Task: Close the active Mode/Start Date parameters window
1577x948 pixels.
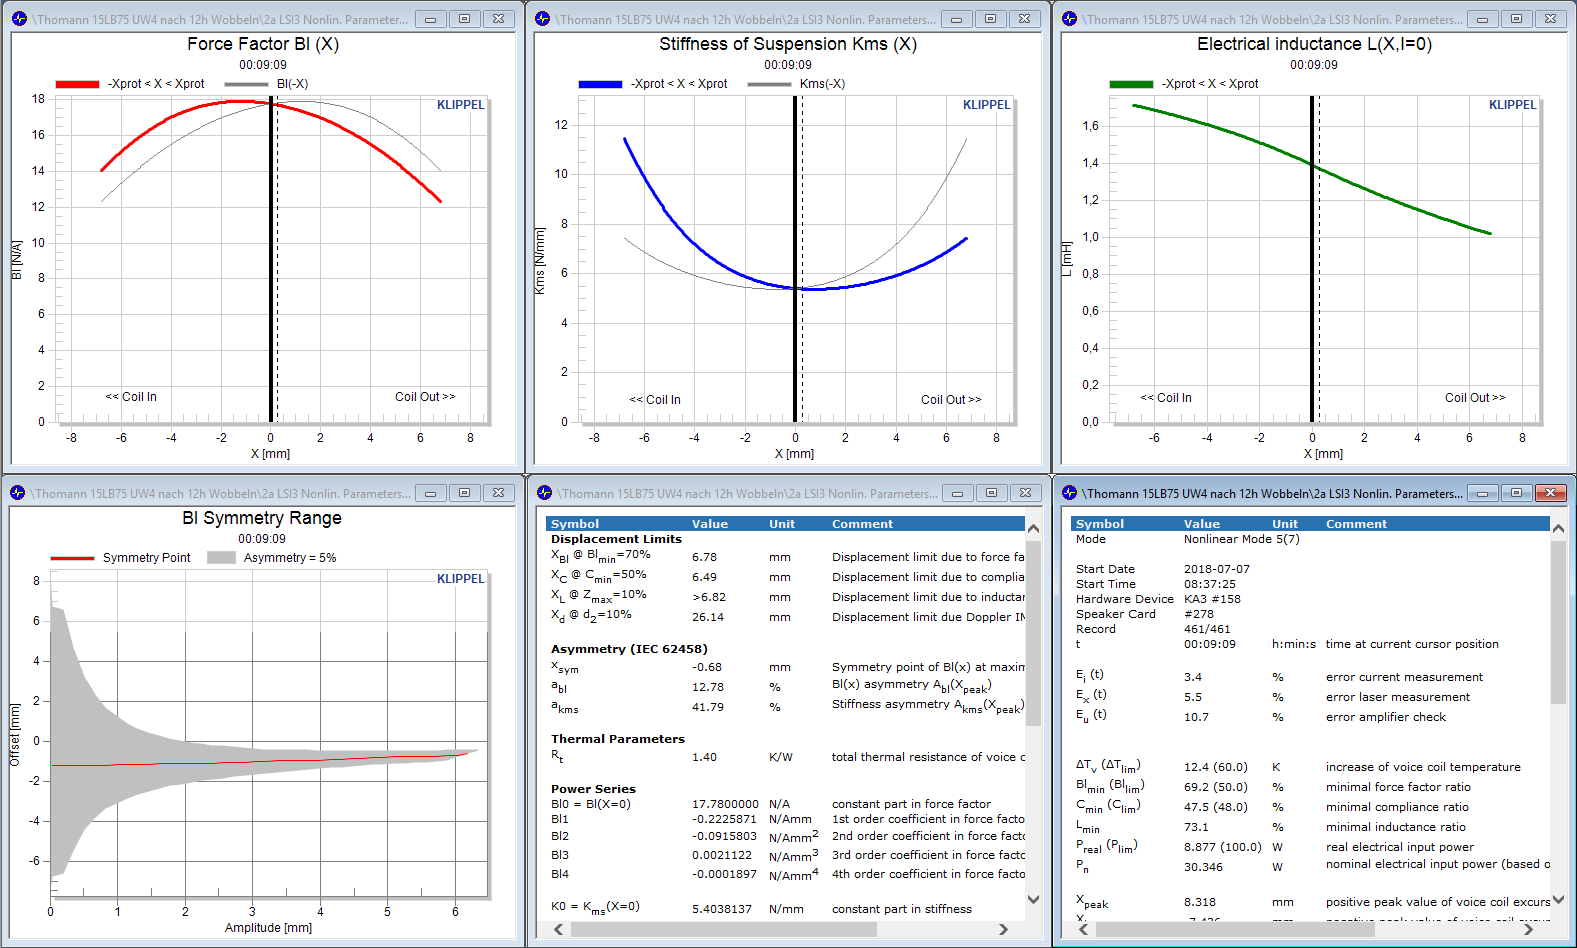Action: [1550, 493]
